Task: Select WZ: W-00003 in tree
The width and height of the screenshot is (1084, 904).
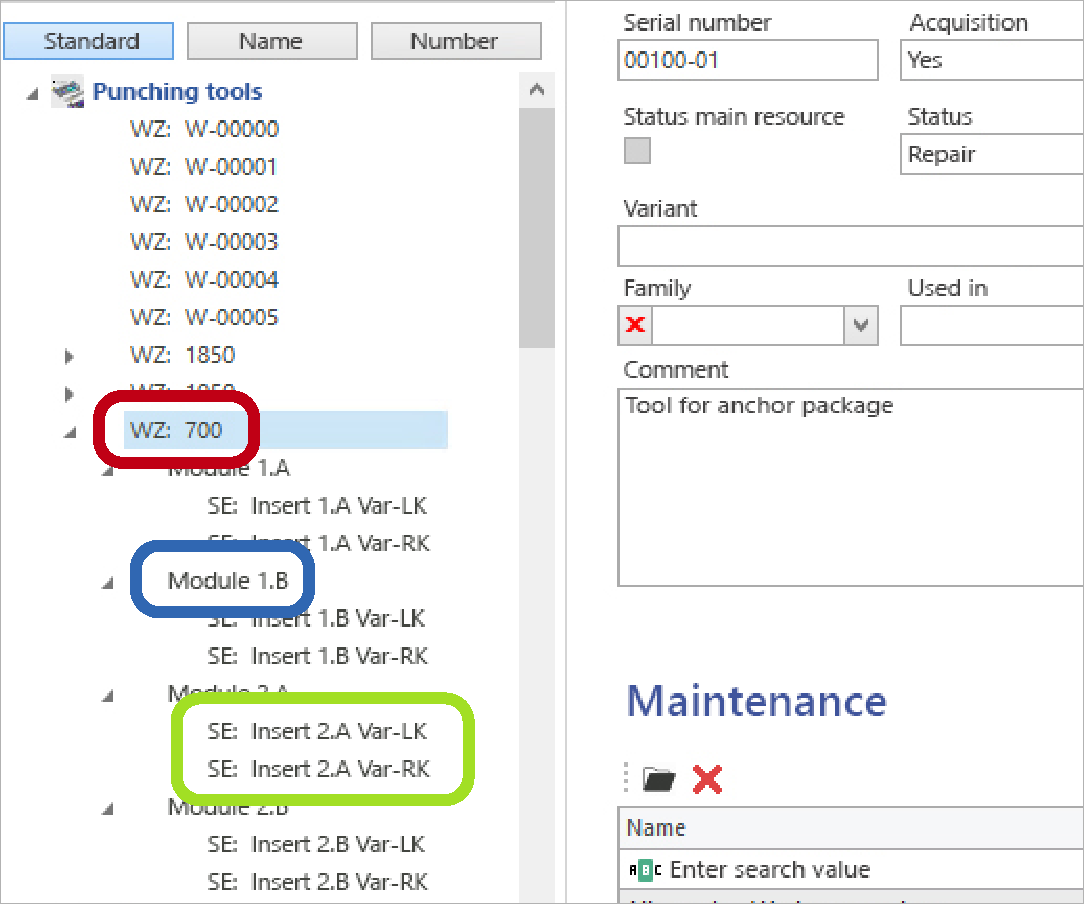Action: [x=204, y=242]
